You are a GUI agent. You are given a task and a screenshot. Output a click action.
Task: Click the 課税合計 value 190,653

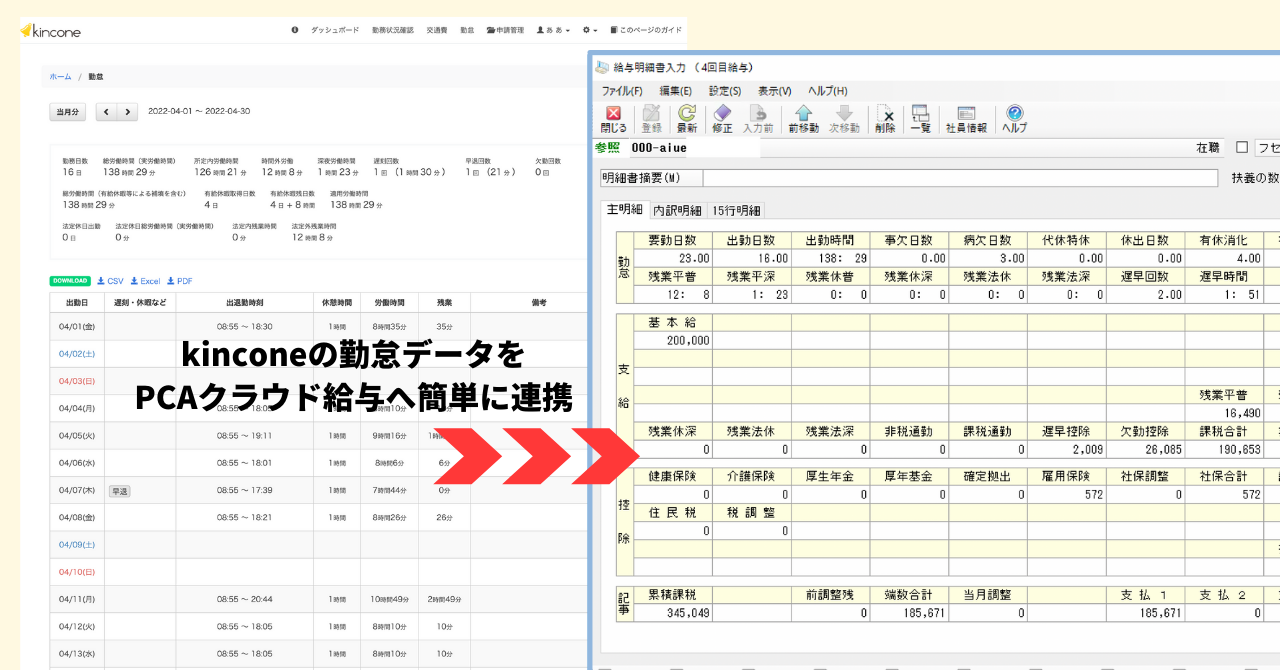[1225, 450]
